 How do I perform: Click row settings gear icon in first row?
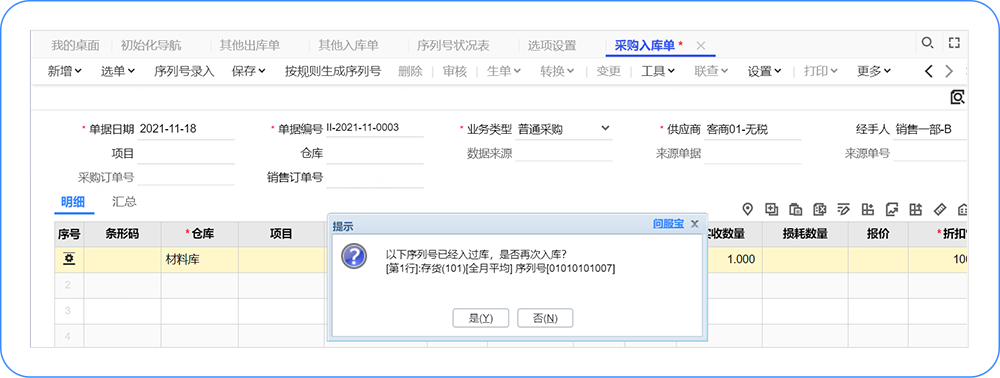(x=68, y=259)
